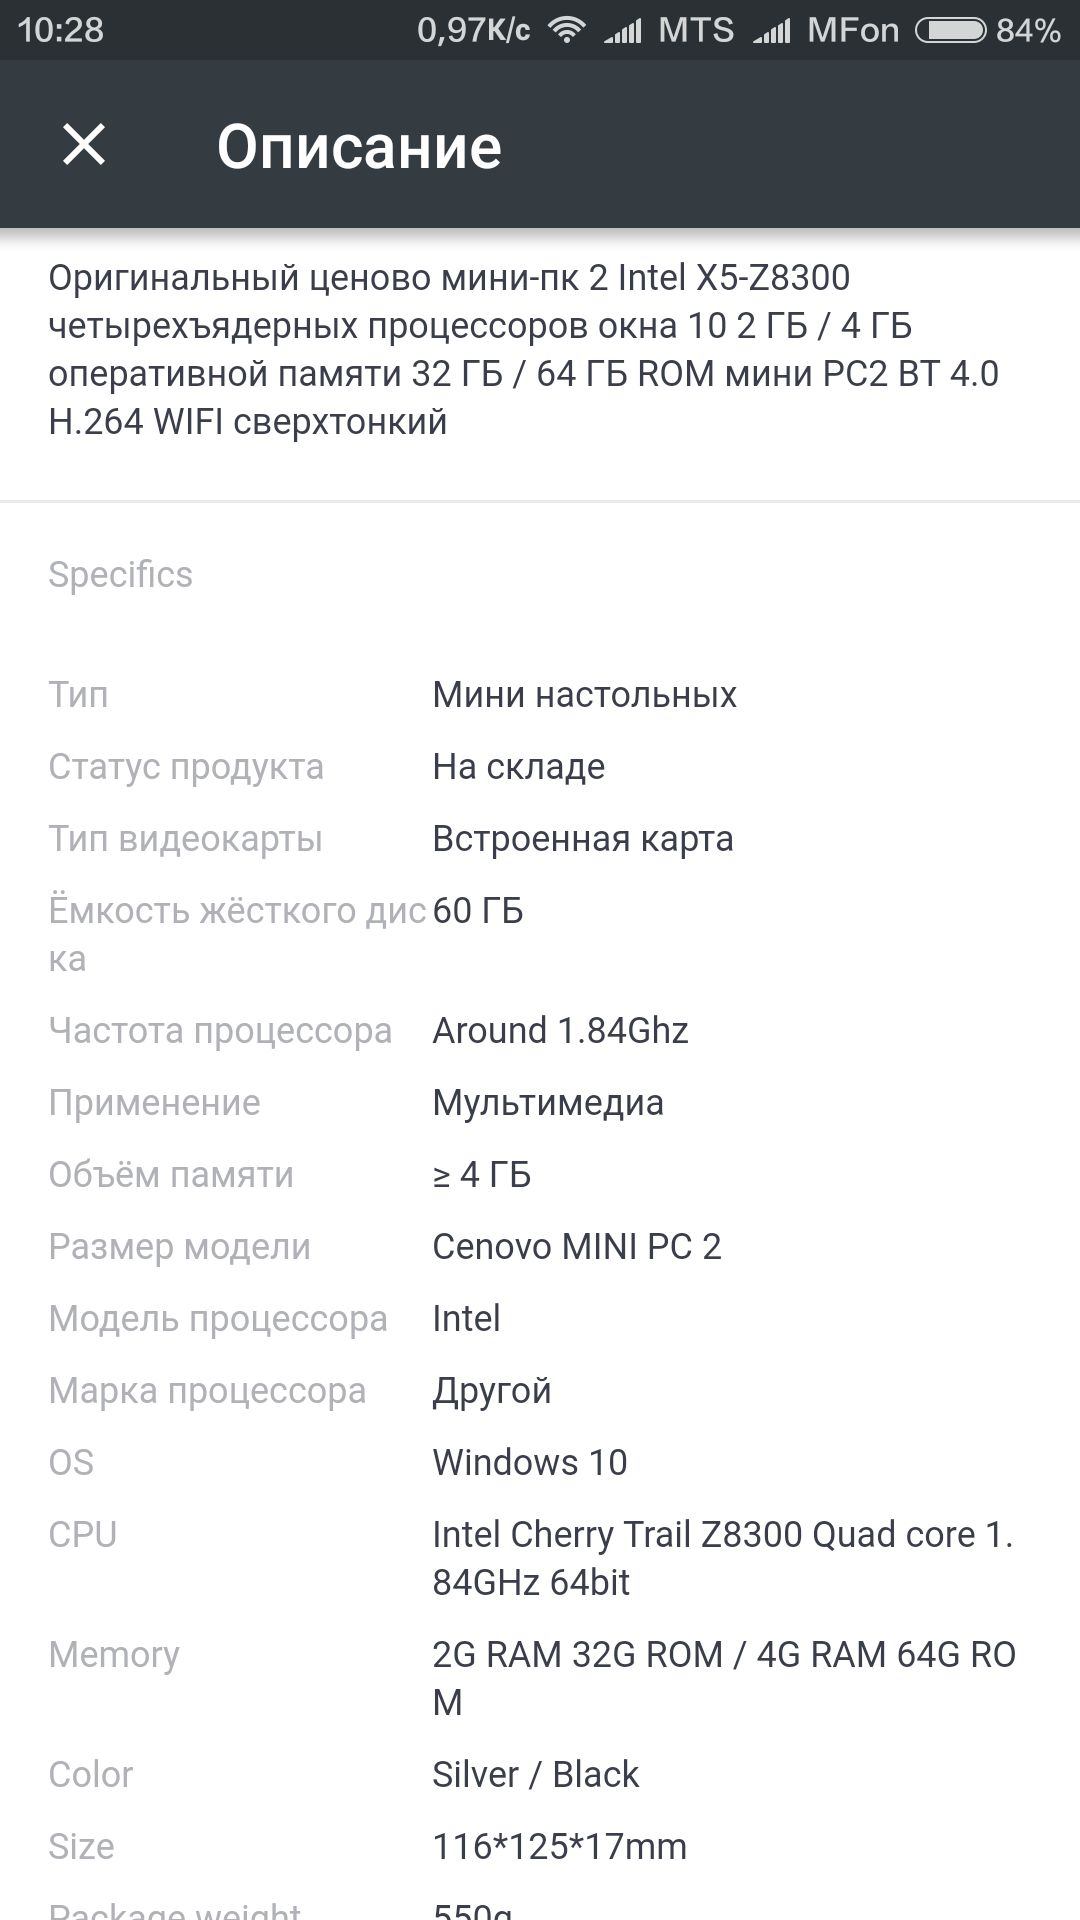This screenshot has width=1080, height=1920.
Task: Tap the Описание screen title
Action: tap(360, 145)
